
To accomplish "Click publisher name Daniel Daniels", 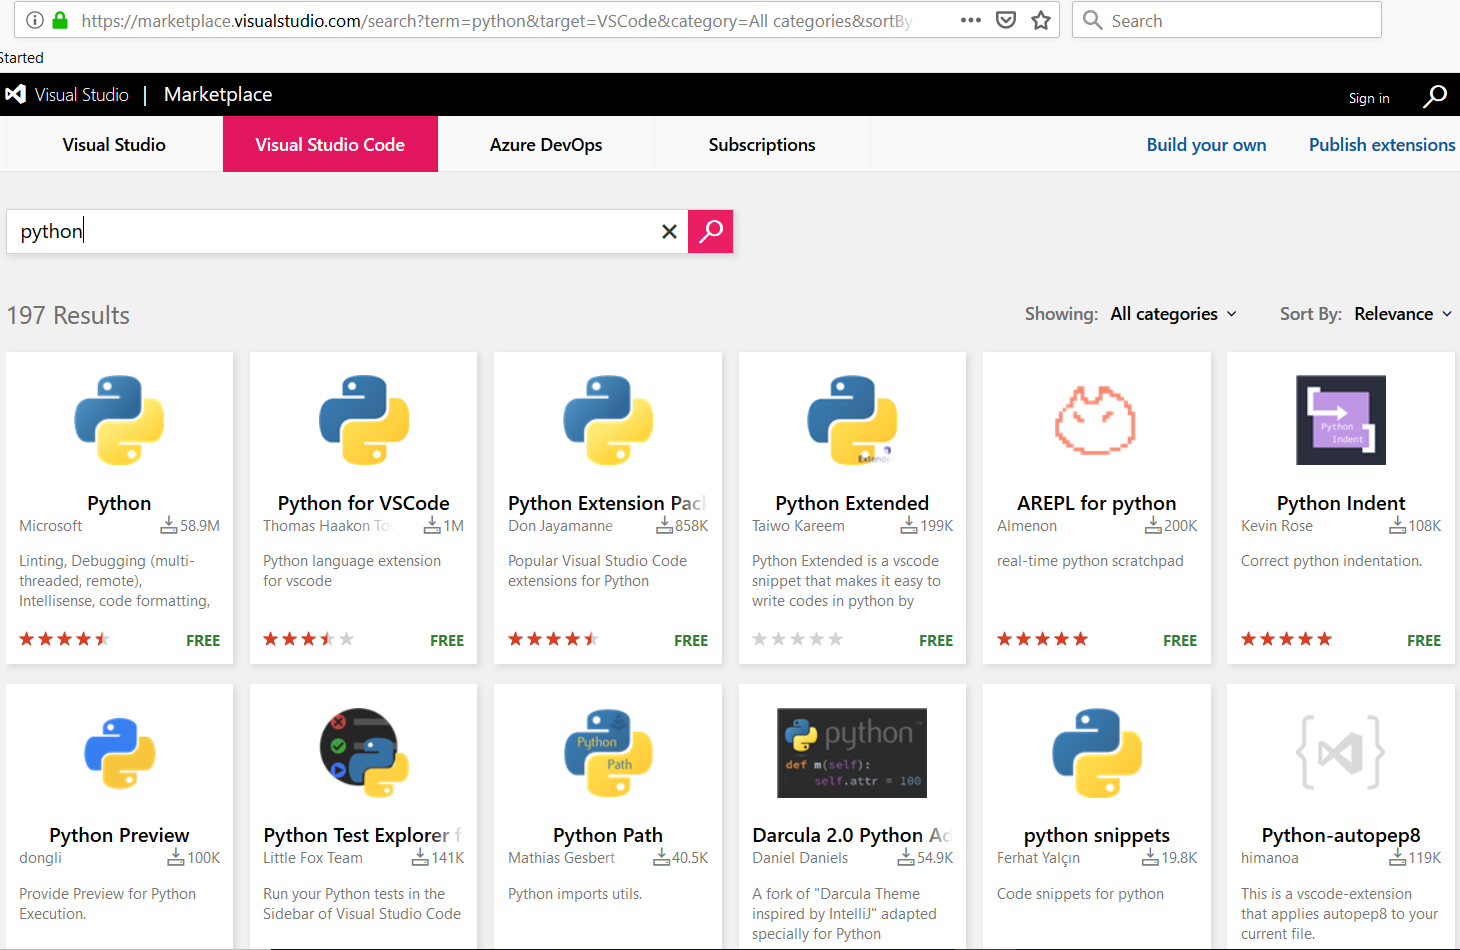I will [800, 858].
